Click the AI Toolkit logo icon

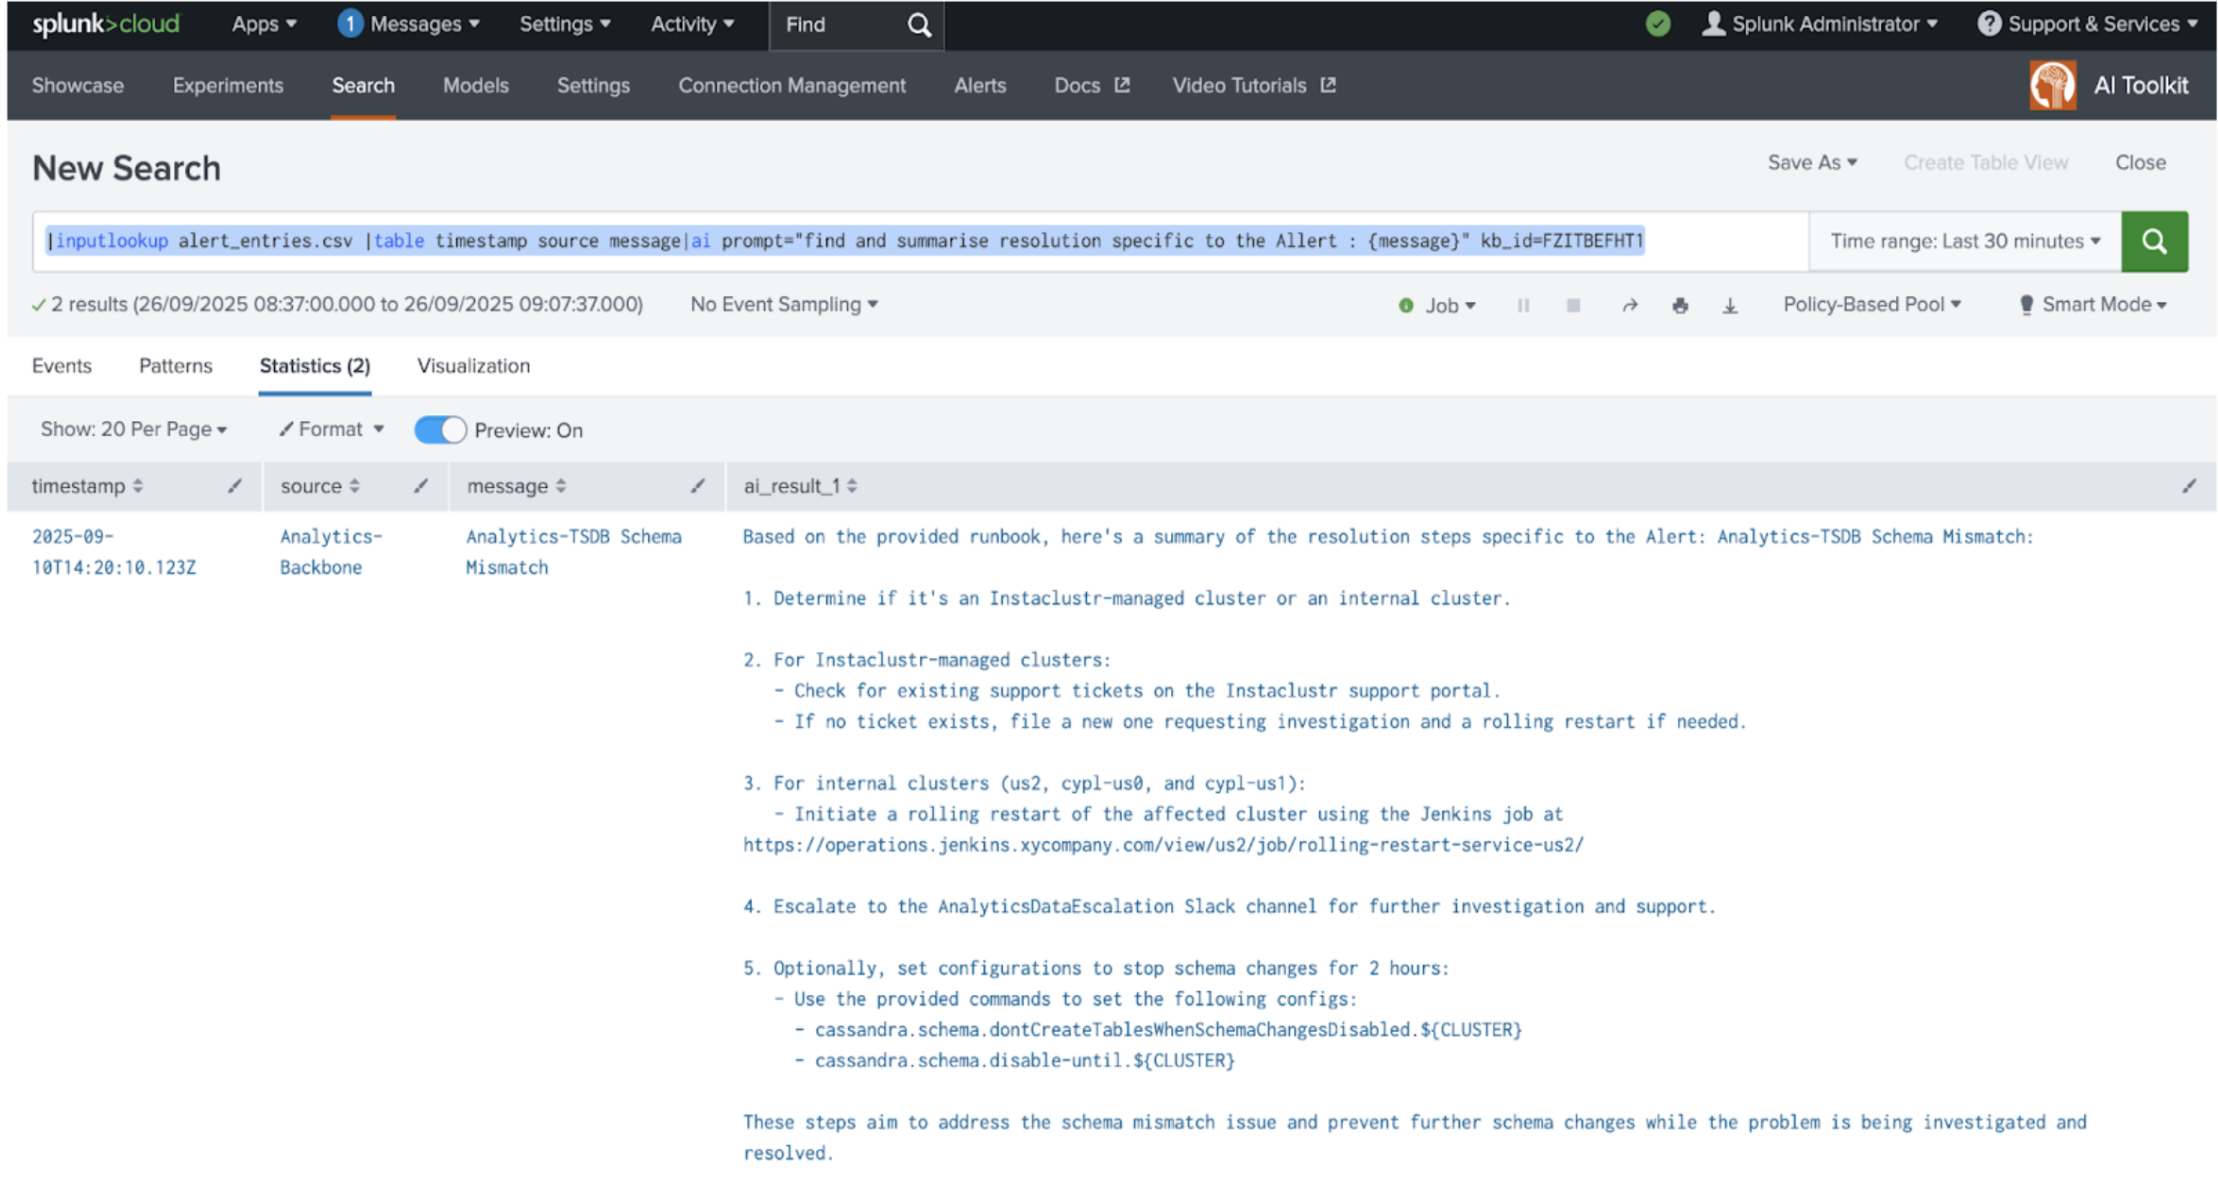2053,85
